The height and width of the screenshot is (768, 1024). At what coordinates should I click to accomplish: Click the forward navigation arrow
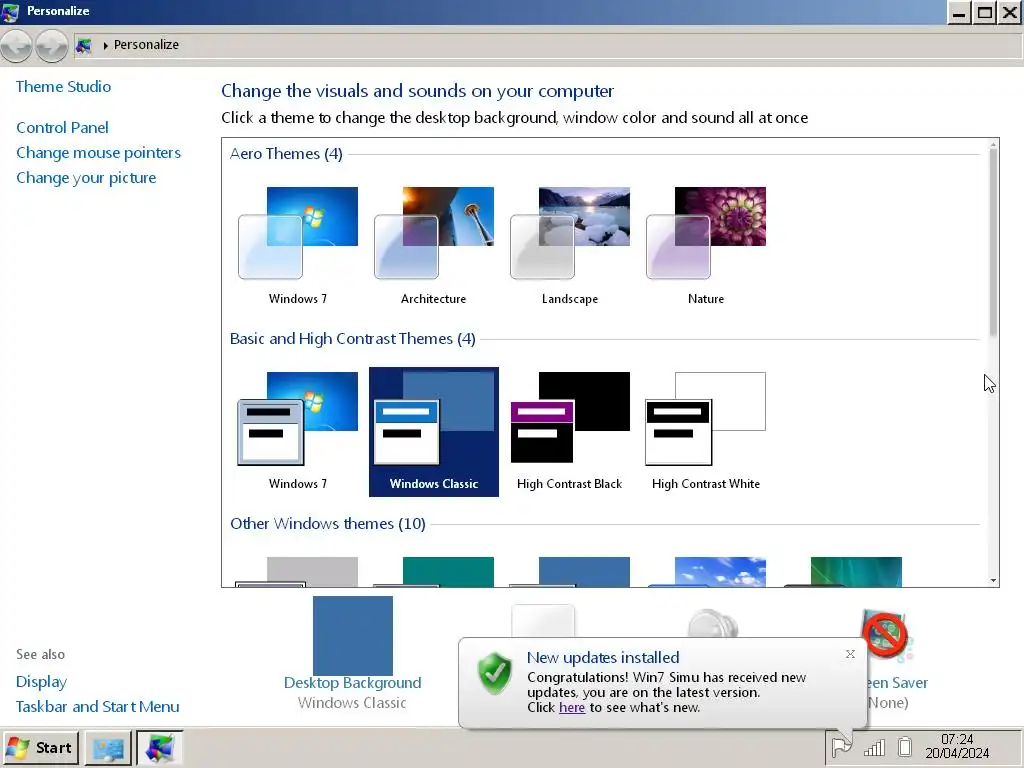52,46
